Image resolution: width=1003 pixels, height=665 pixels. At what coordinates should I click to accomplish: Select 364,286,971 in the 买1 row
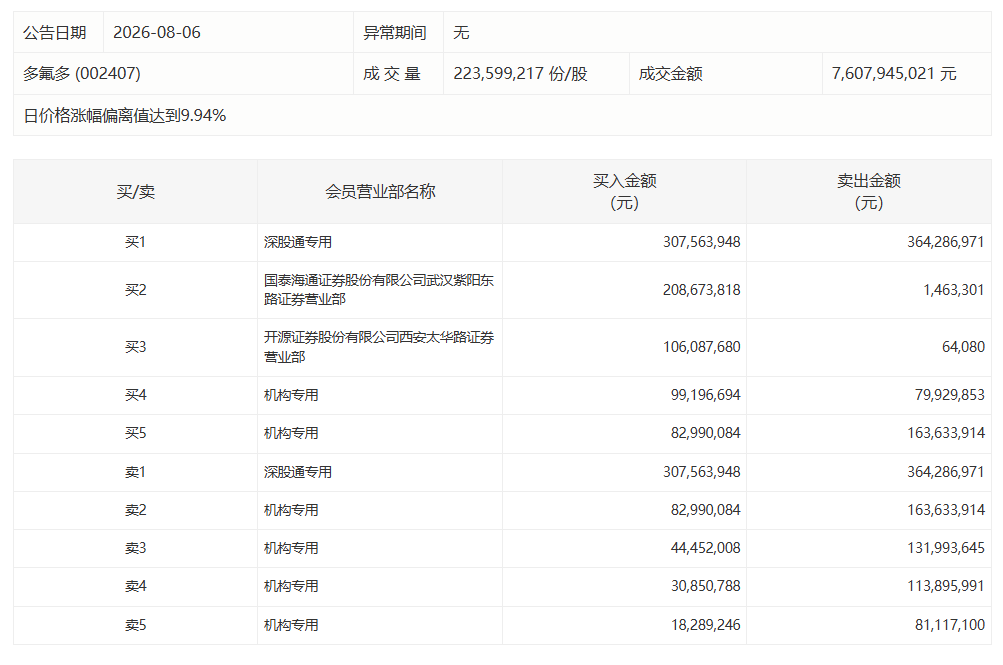coord(945,242)
